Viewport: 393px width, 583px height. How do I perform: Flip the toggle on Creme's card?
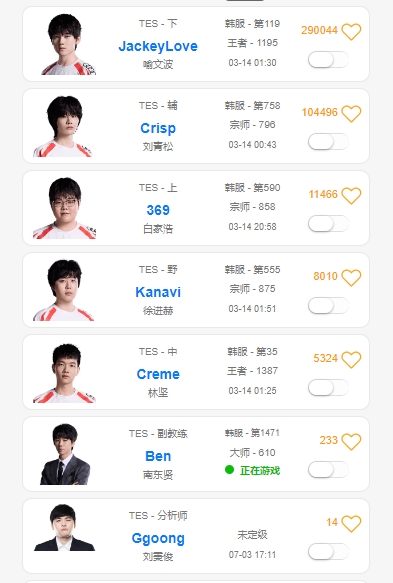click(328, 388)
